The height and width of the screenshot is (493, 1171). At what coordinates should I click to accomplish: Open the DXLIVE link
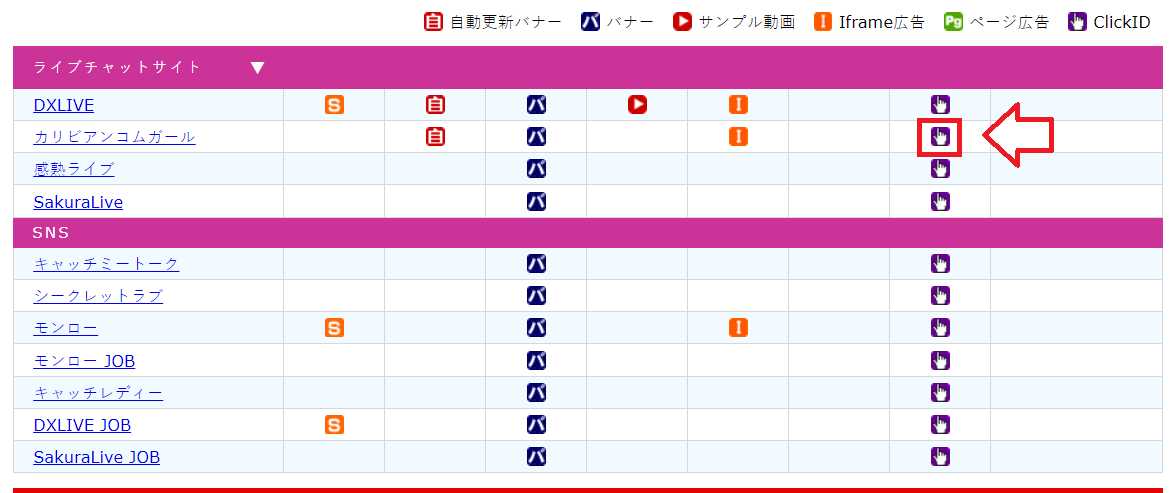(x=63, y=105)
